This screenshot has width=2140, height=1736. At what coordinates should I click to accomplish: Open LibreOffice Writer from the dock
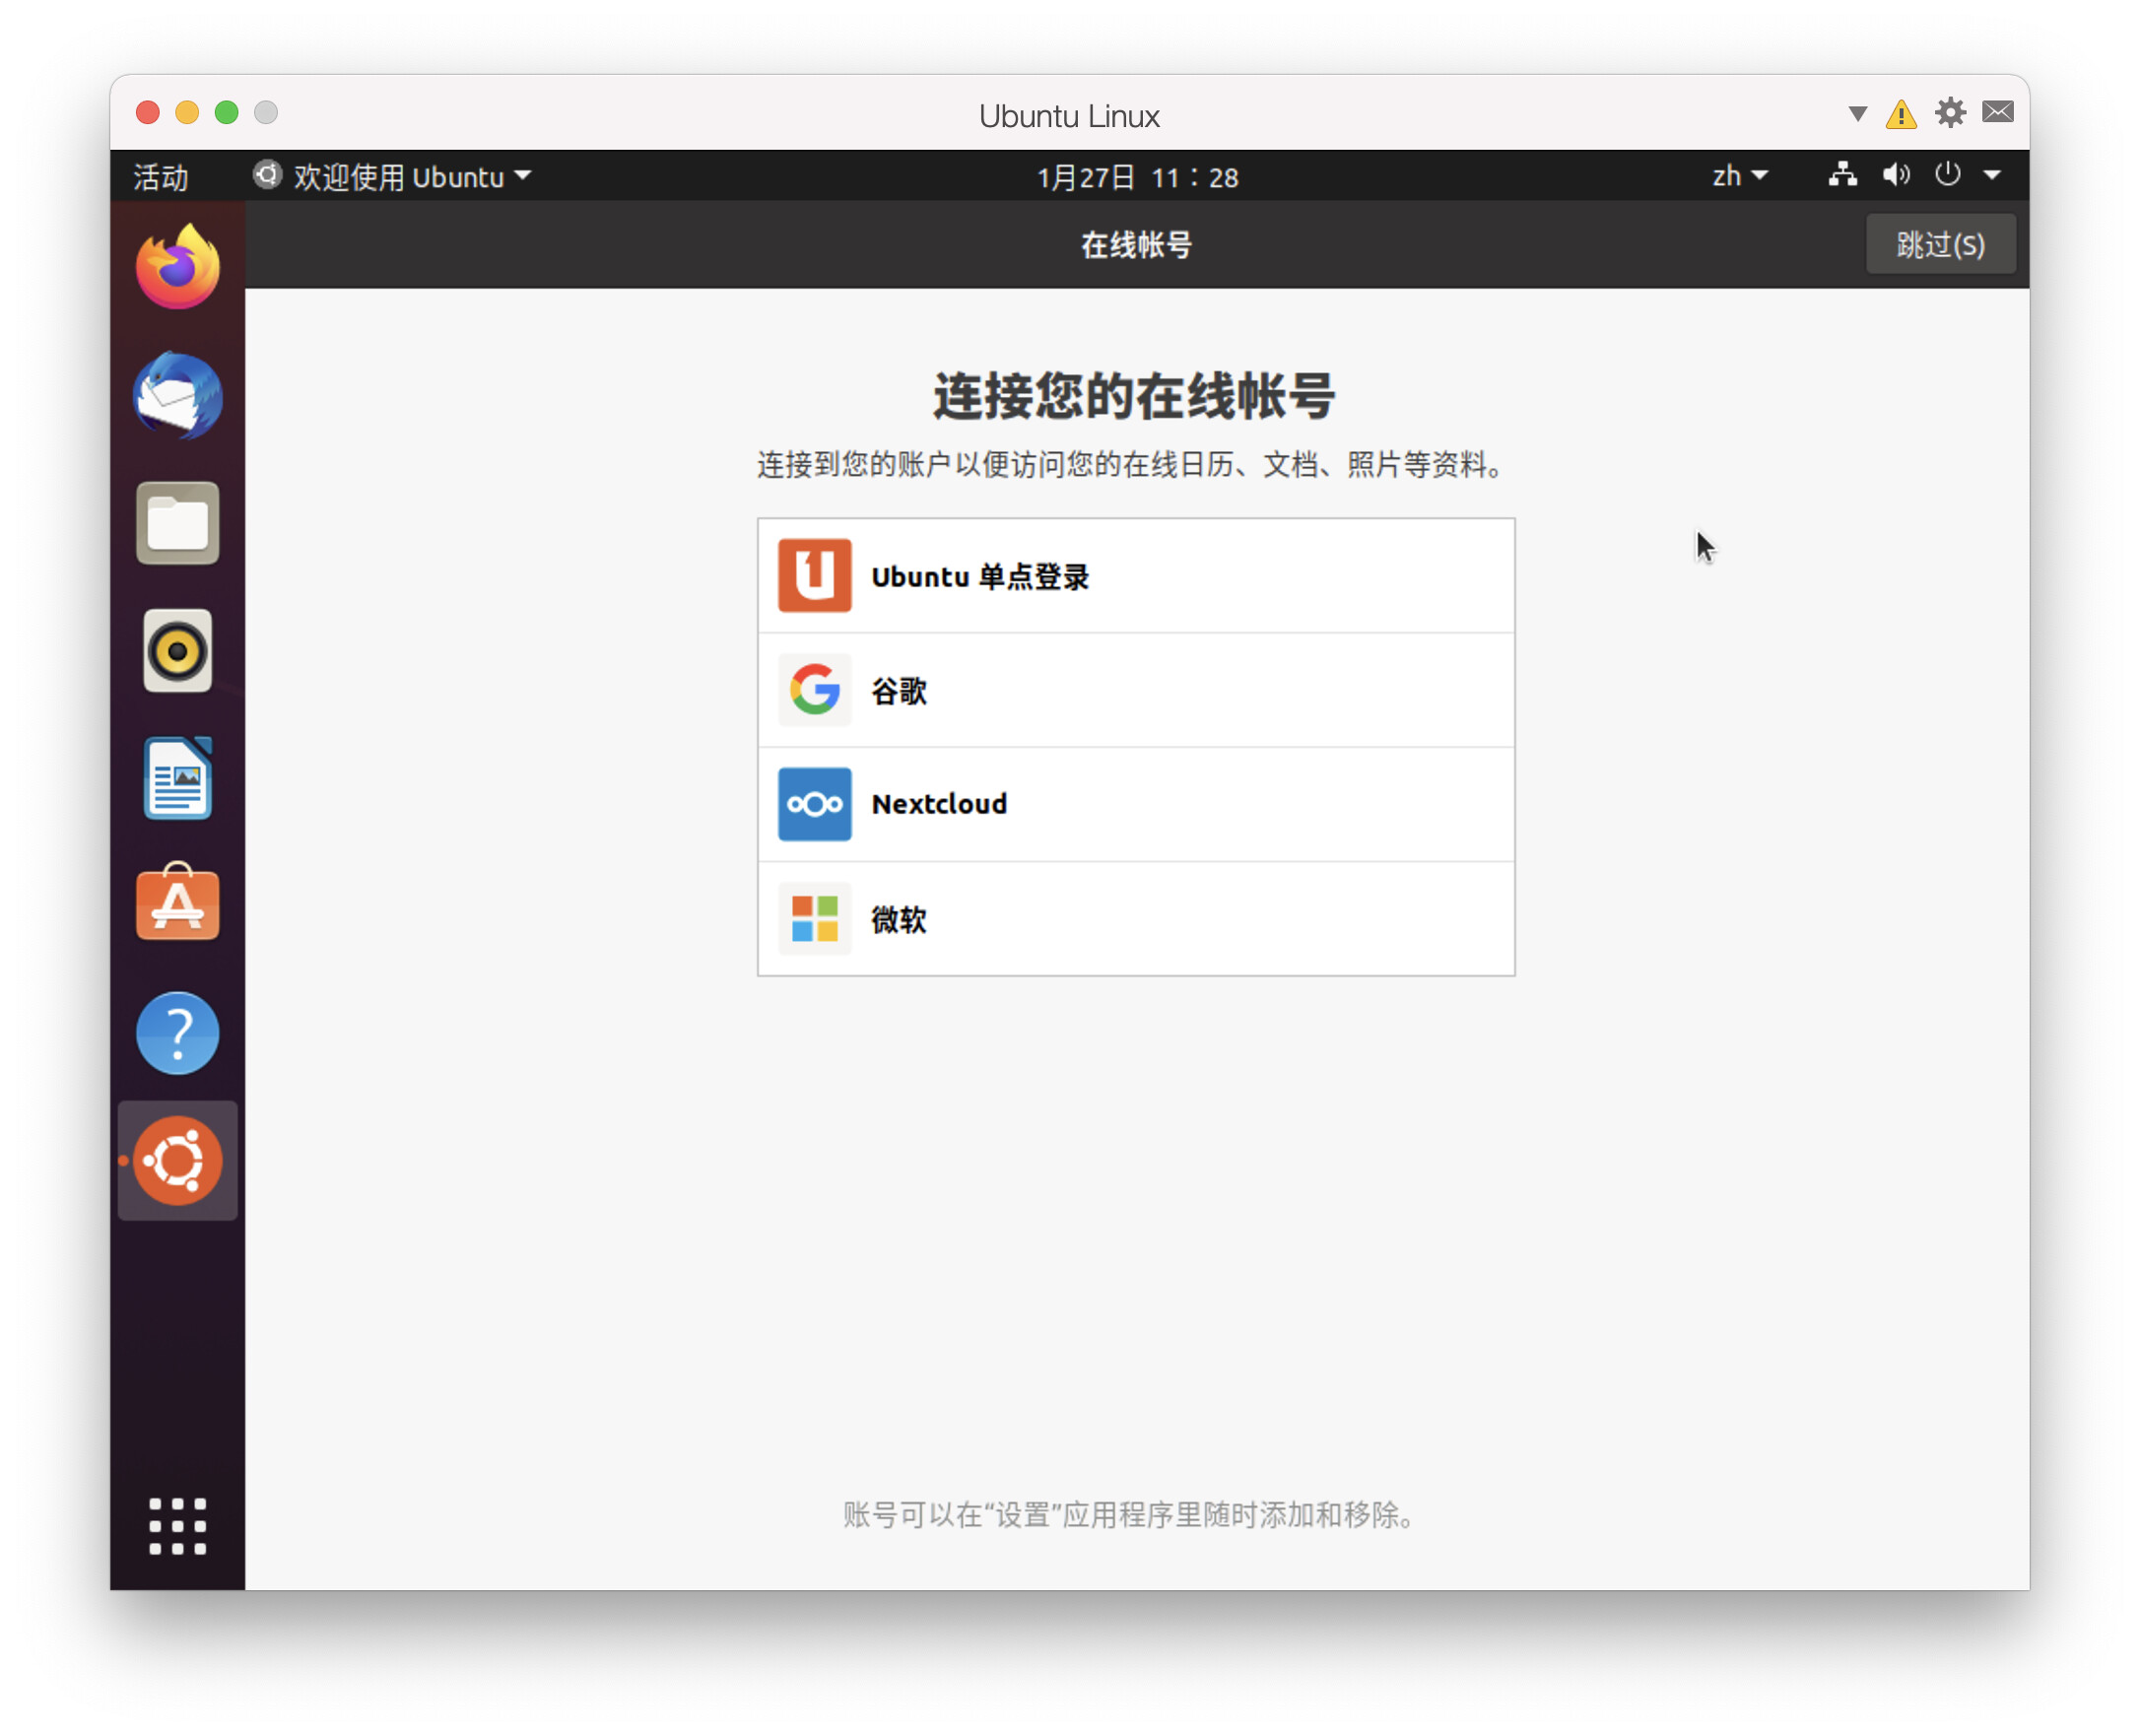point(178,778)
